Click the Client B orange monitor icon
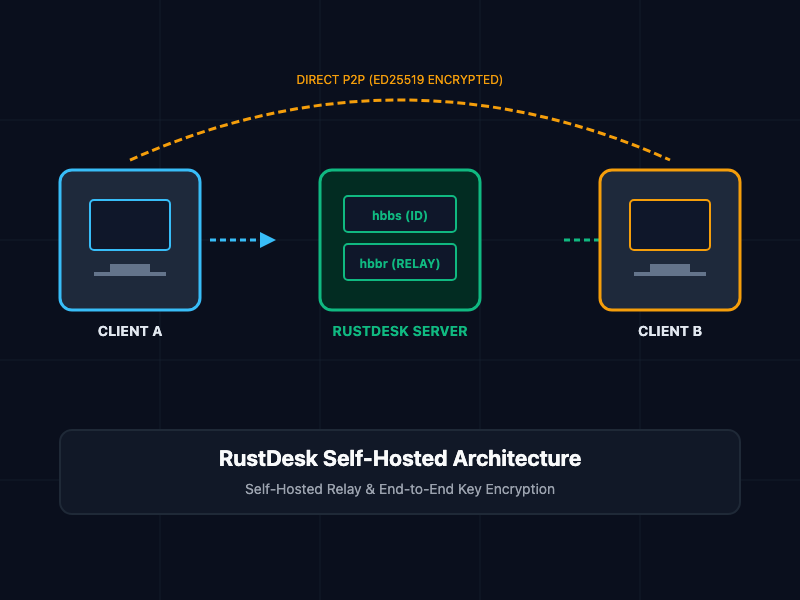800x600 pixels. 670,238
